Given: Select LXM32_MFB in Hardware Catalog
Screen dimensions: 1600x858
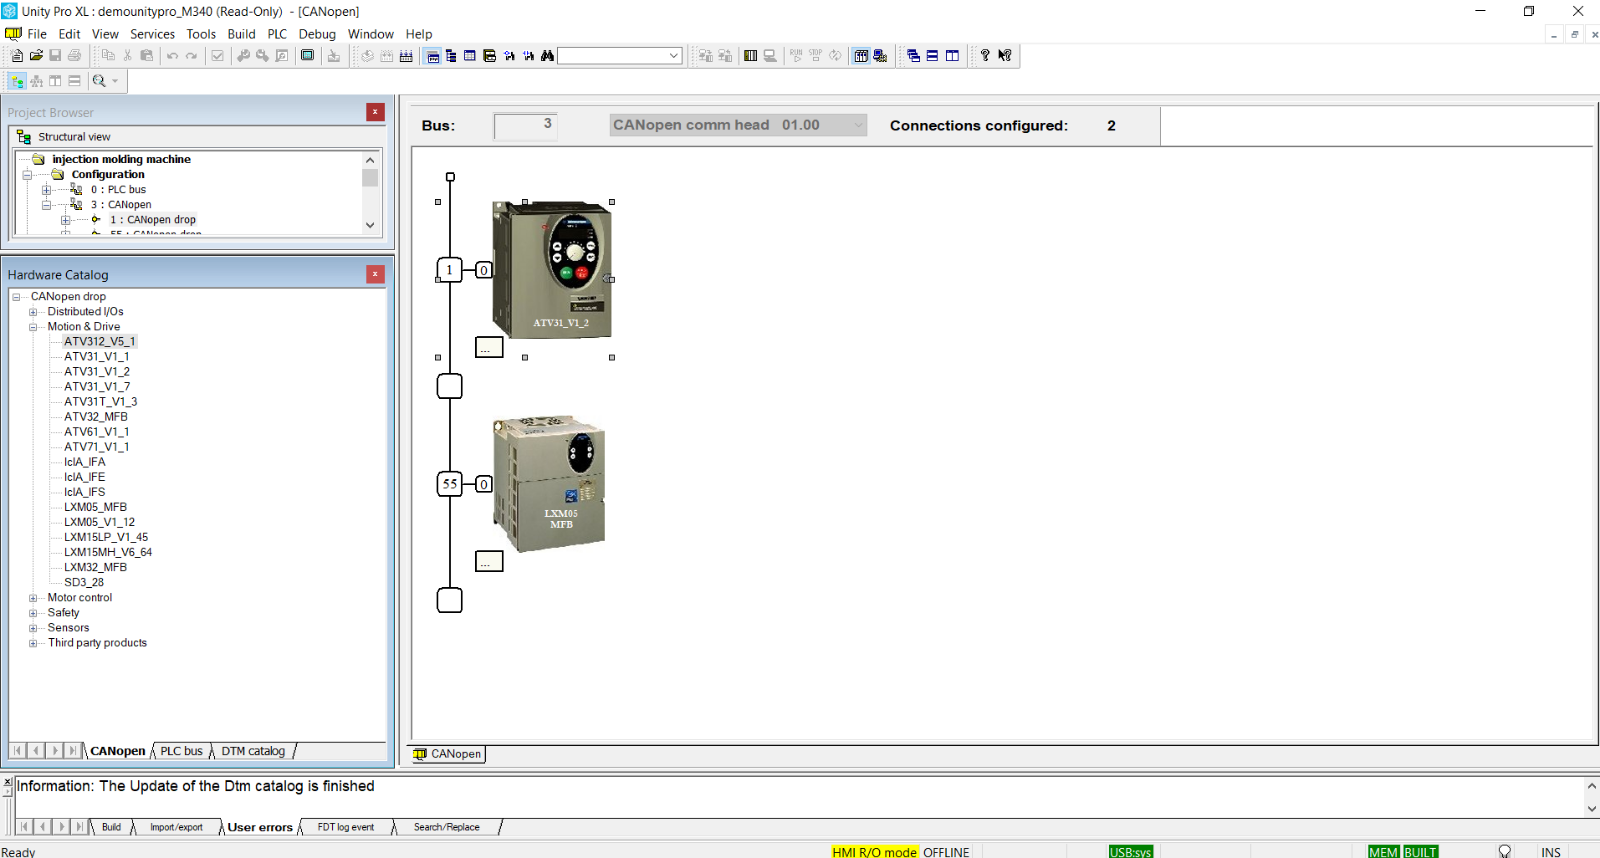Looking at the screenshot, I should point(95,568).
